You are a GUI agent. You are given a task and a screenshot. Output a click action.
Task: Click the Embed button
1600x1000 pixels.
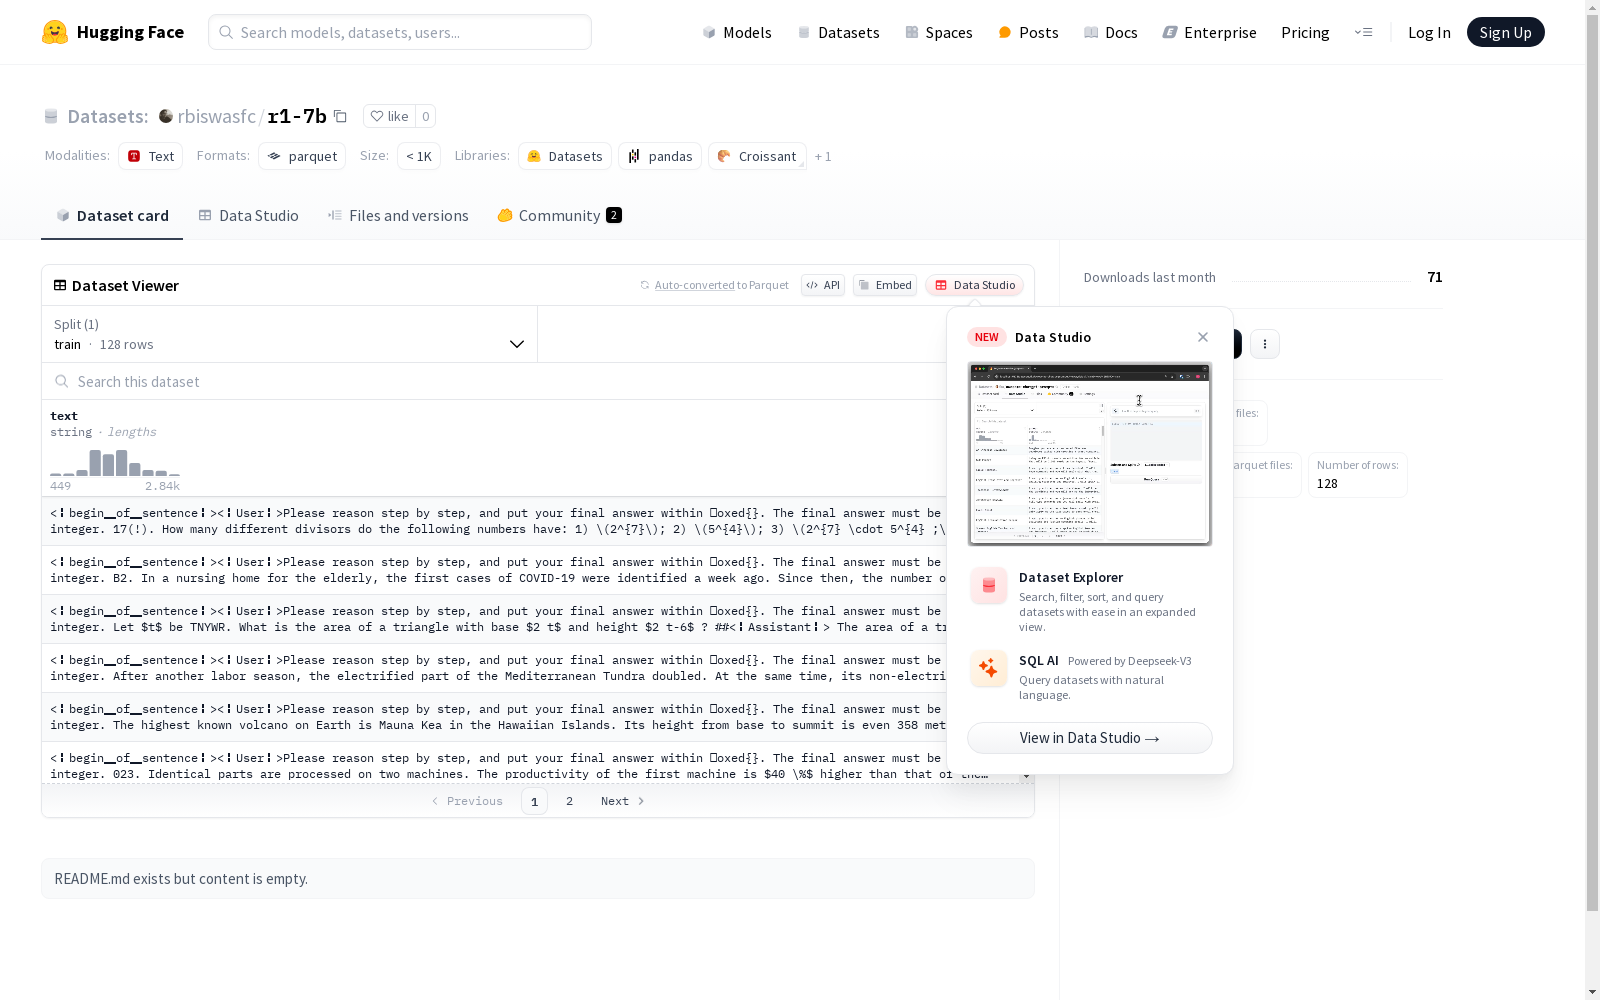885,285
